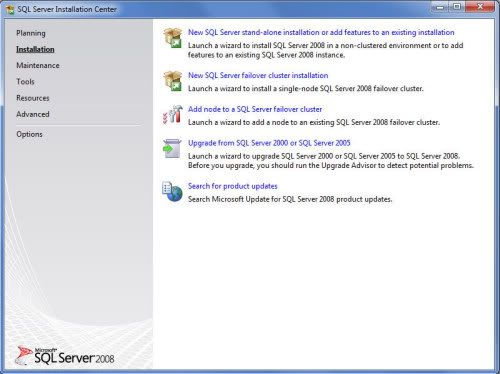Open the Tools section
Screen dimensions: 500x374
[x=25, y=82]
